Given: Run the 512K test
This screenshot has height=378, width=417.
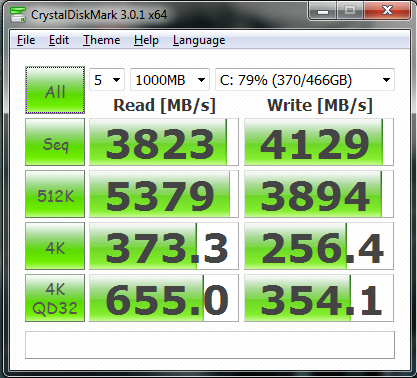Looking at the screenshot, I should point(55,194).
